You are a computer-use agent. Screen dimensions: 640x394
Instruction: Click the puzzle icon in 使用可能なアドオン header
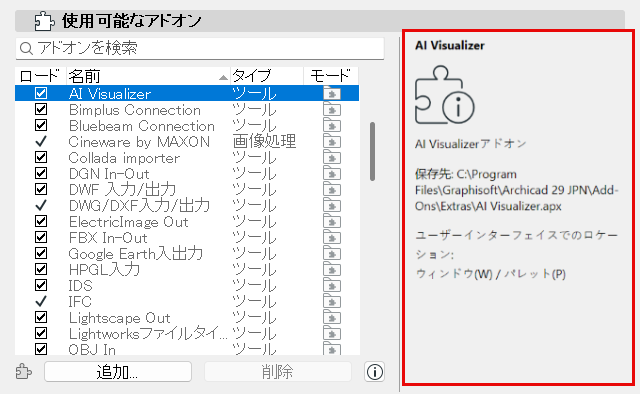click(44, 21)
